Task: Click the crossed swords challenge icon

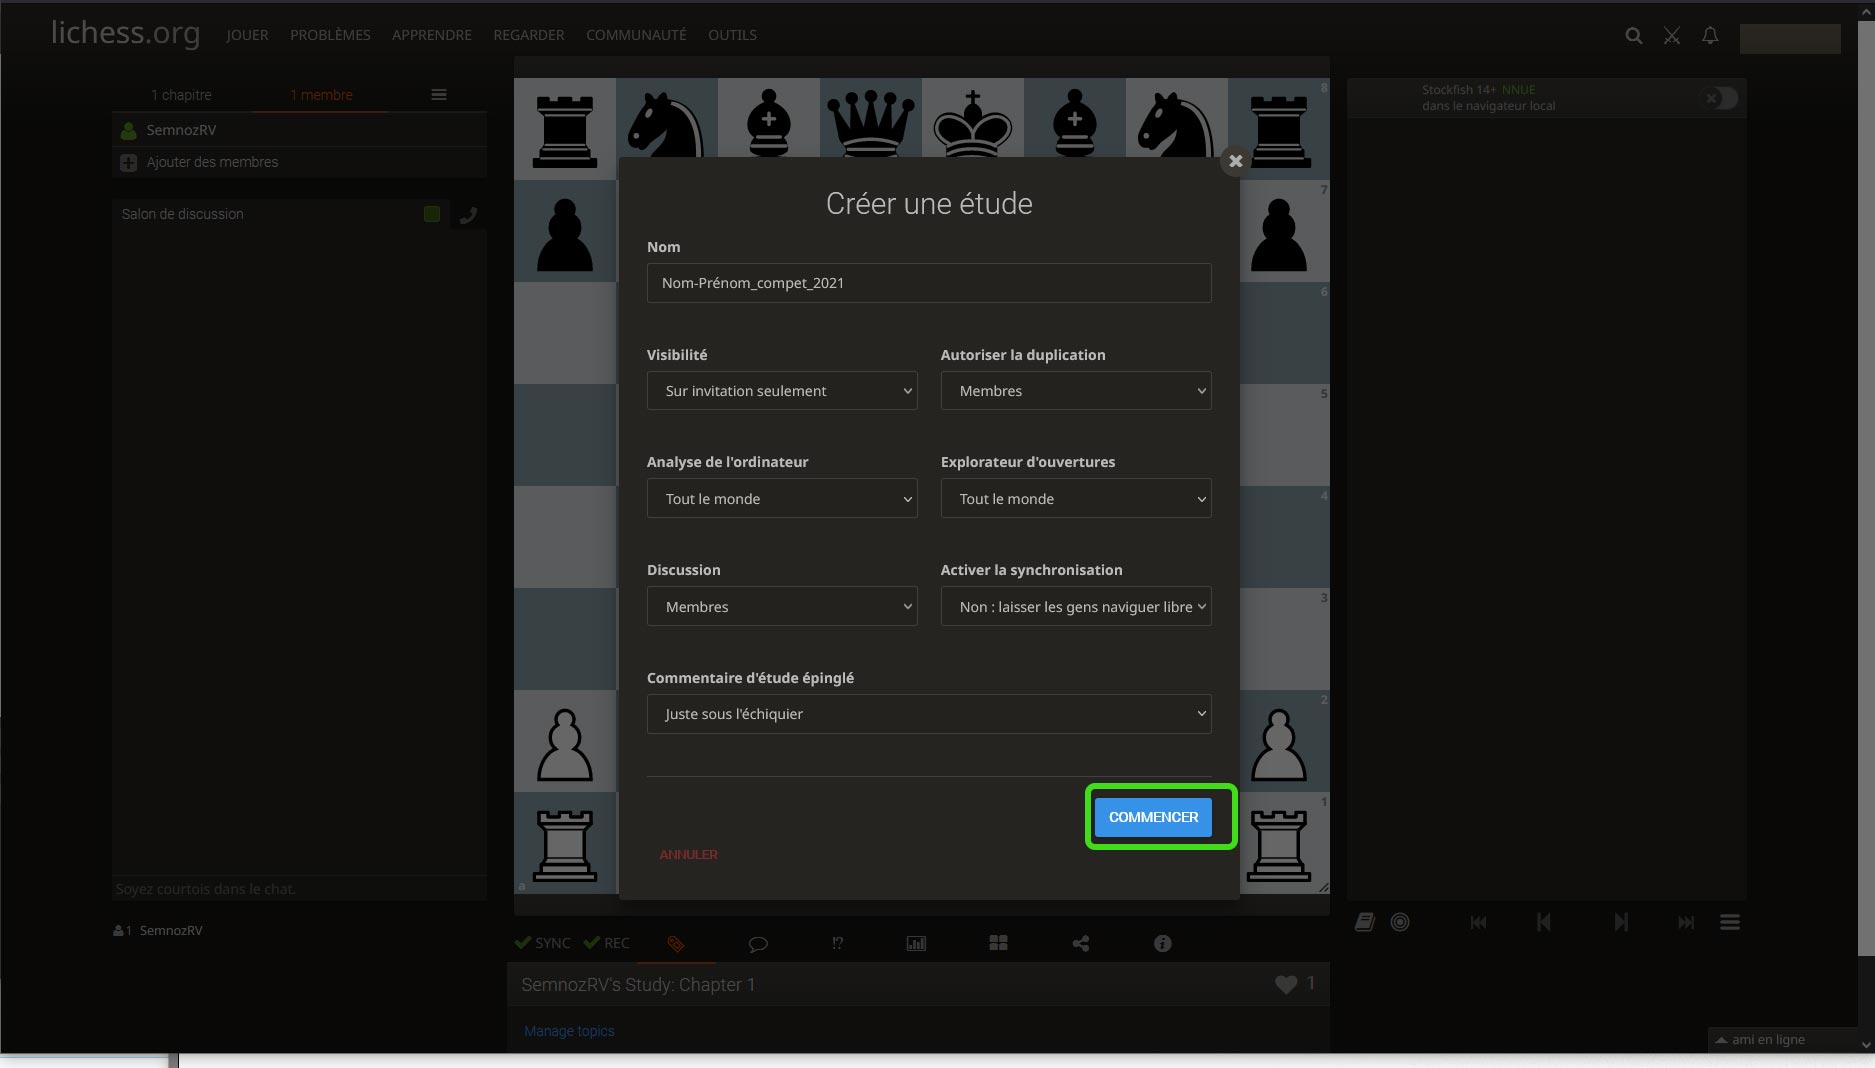Action: (x=1671, y=36)
